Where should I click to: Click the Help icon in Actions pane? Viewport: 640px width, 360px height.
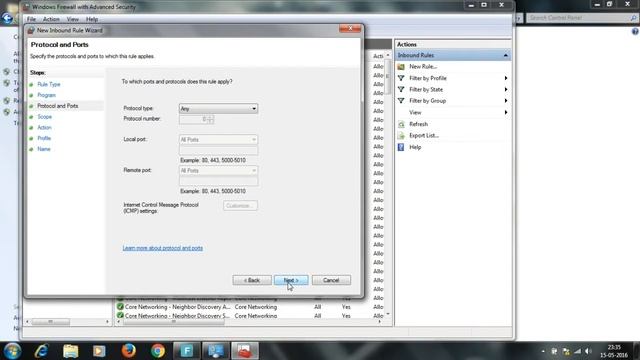pos(401,147)
